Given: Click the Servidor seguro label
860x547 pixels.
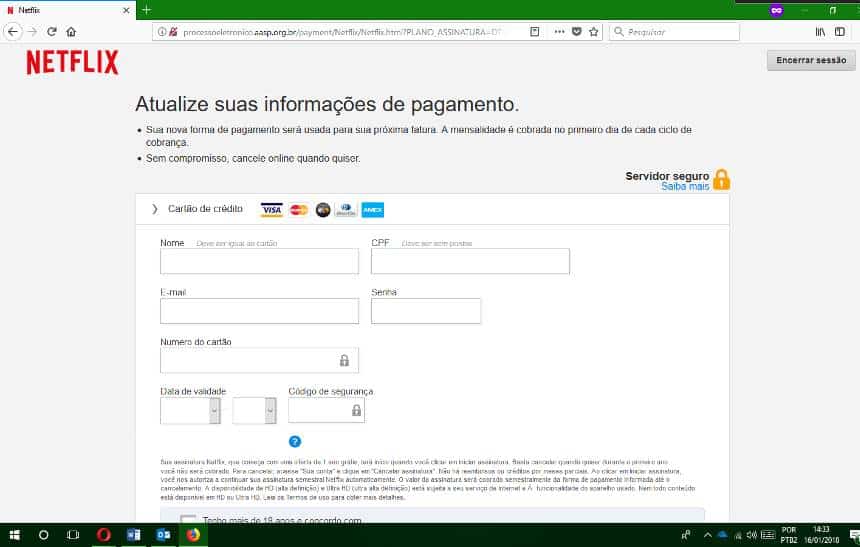Looking at the screenshot, I should [x=667, y=176].
